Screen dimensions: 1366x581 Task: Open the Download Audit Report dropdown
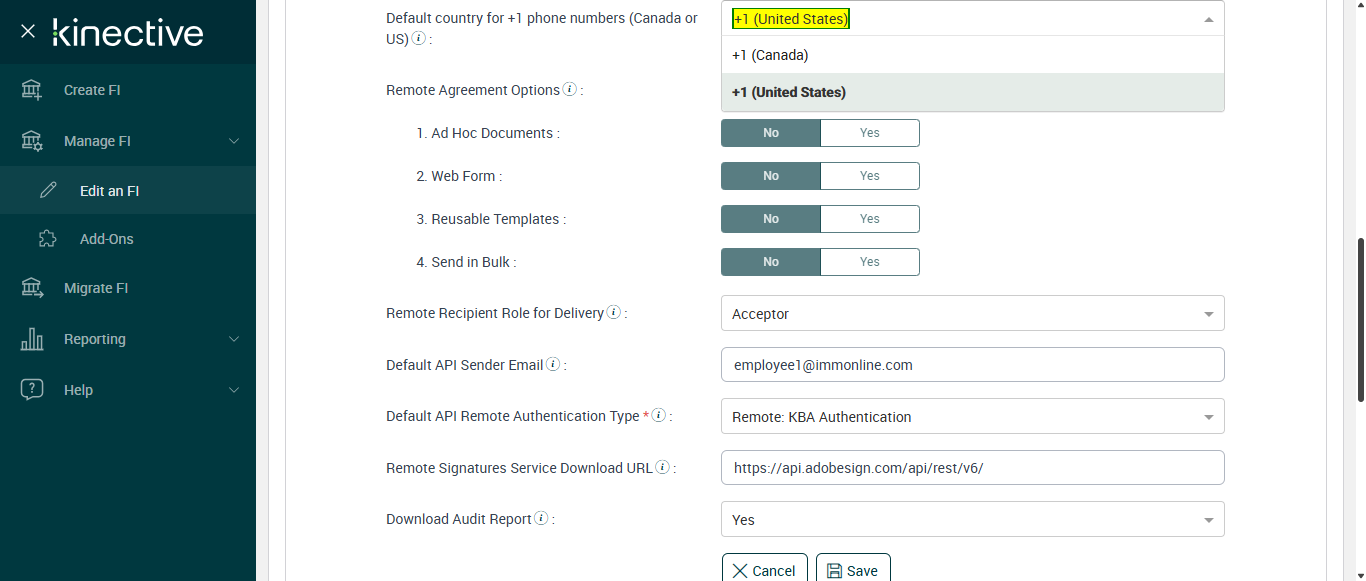pyautogui.click(x=972, y=520)
